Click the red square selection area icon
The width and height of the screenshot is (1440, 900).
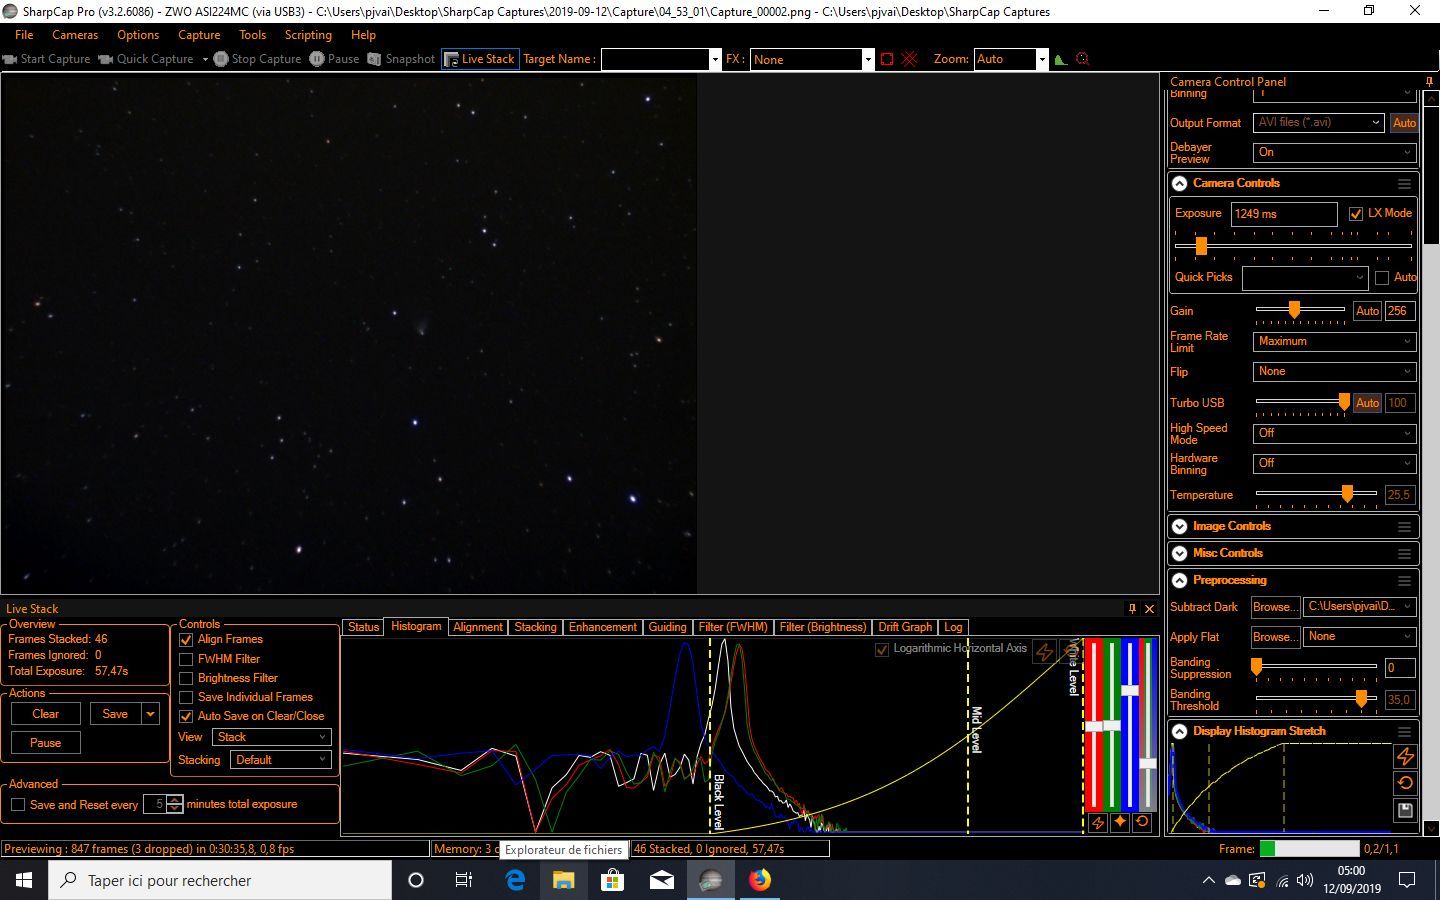887,59
